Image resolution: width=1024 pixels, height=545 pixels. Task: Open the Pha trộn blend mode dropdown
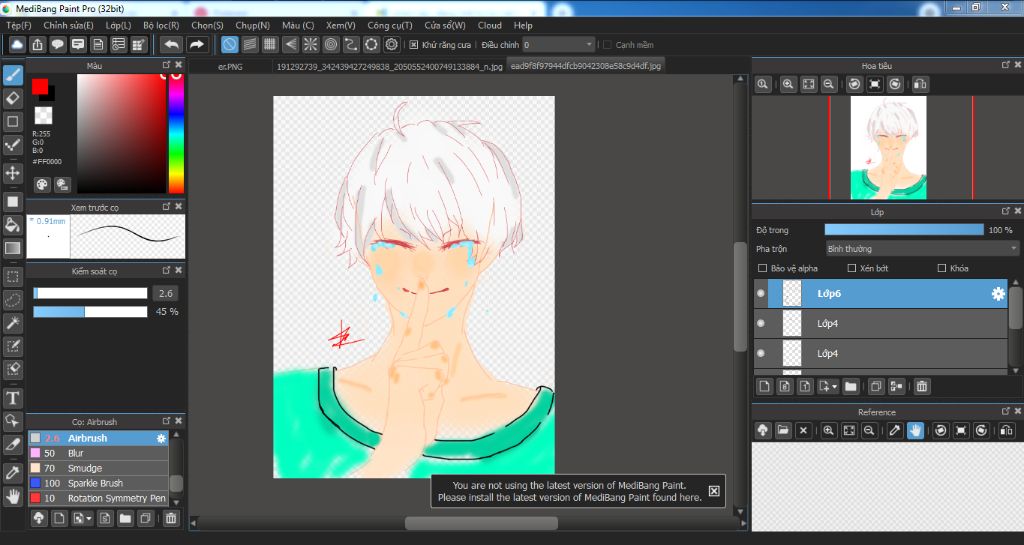(x=921, y=249)
